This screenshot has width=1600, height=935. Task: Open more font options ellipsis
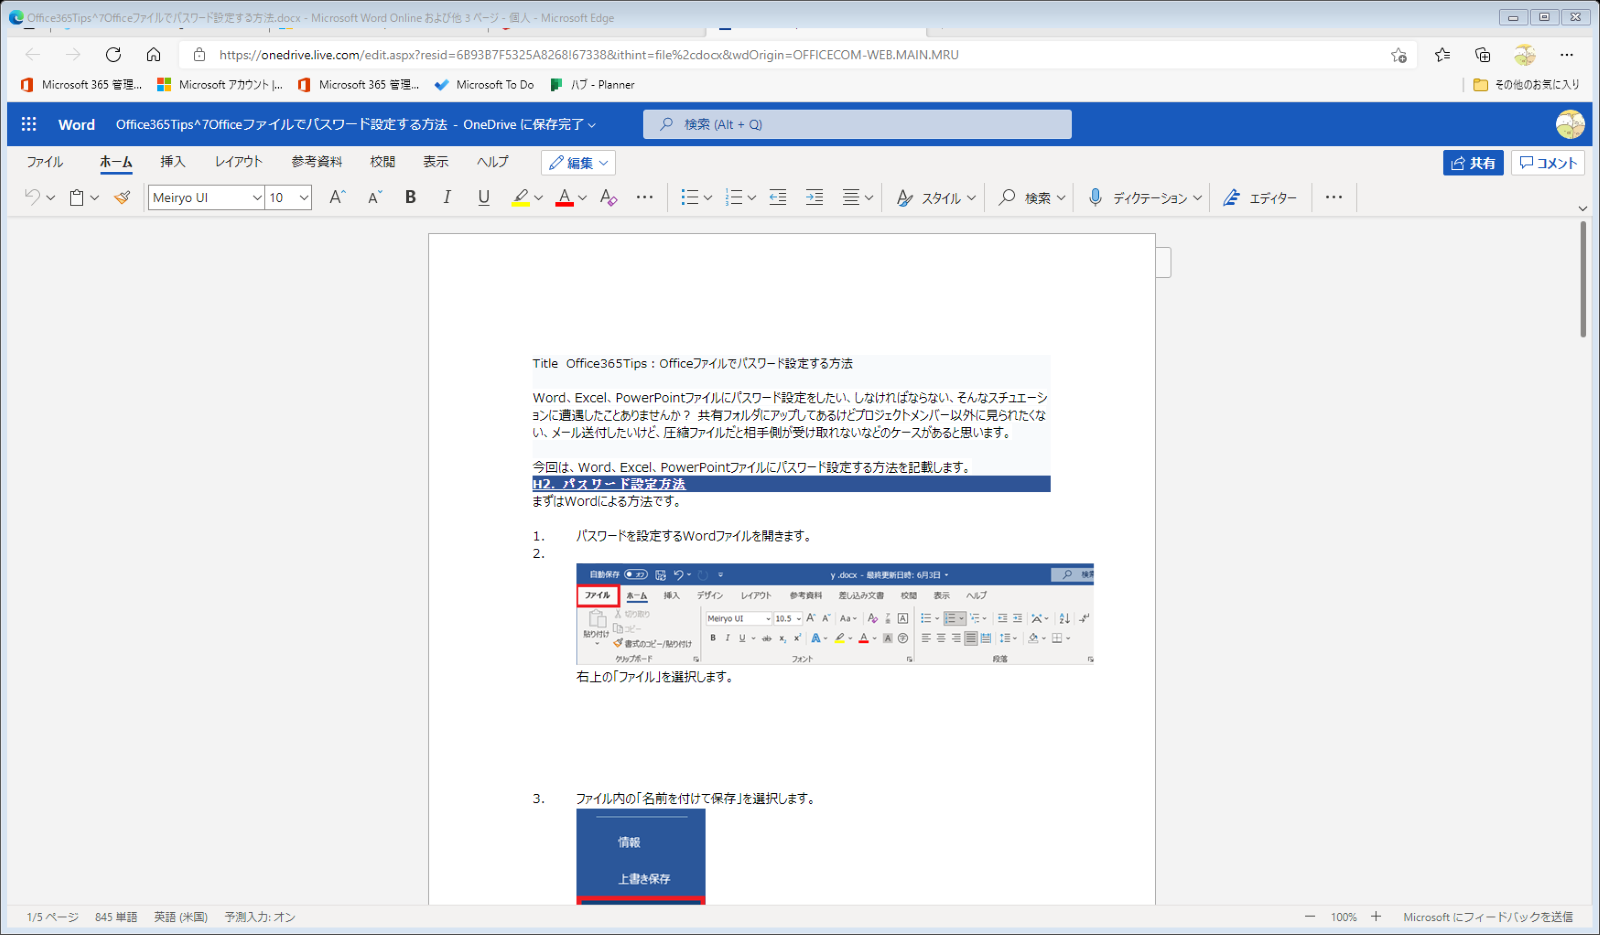645,197
